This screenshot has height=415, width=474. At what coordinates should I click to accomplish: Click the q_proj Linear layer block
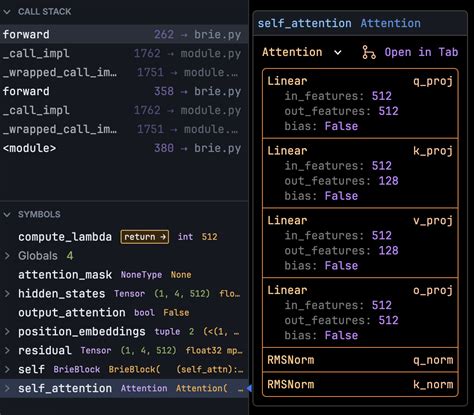click(360, 103)
